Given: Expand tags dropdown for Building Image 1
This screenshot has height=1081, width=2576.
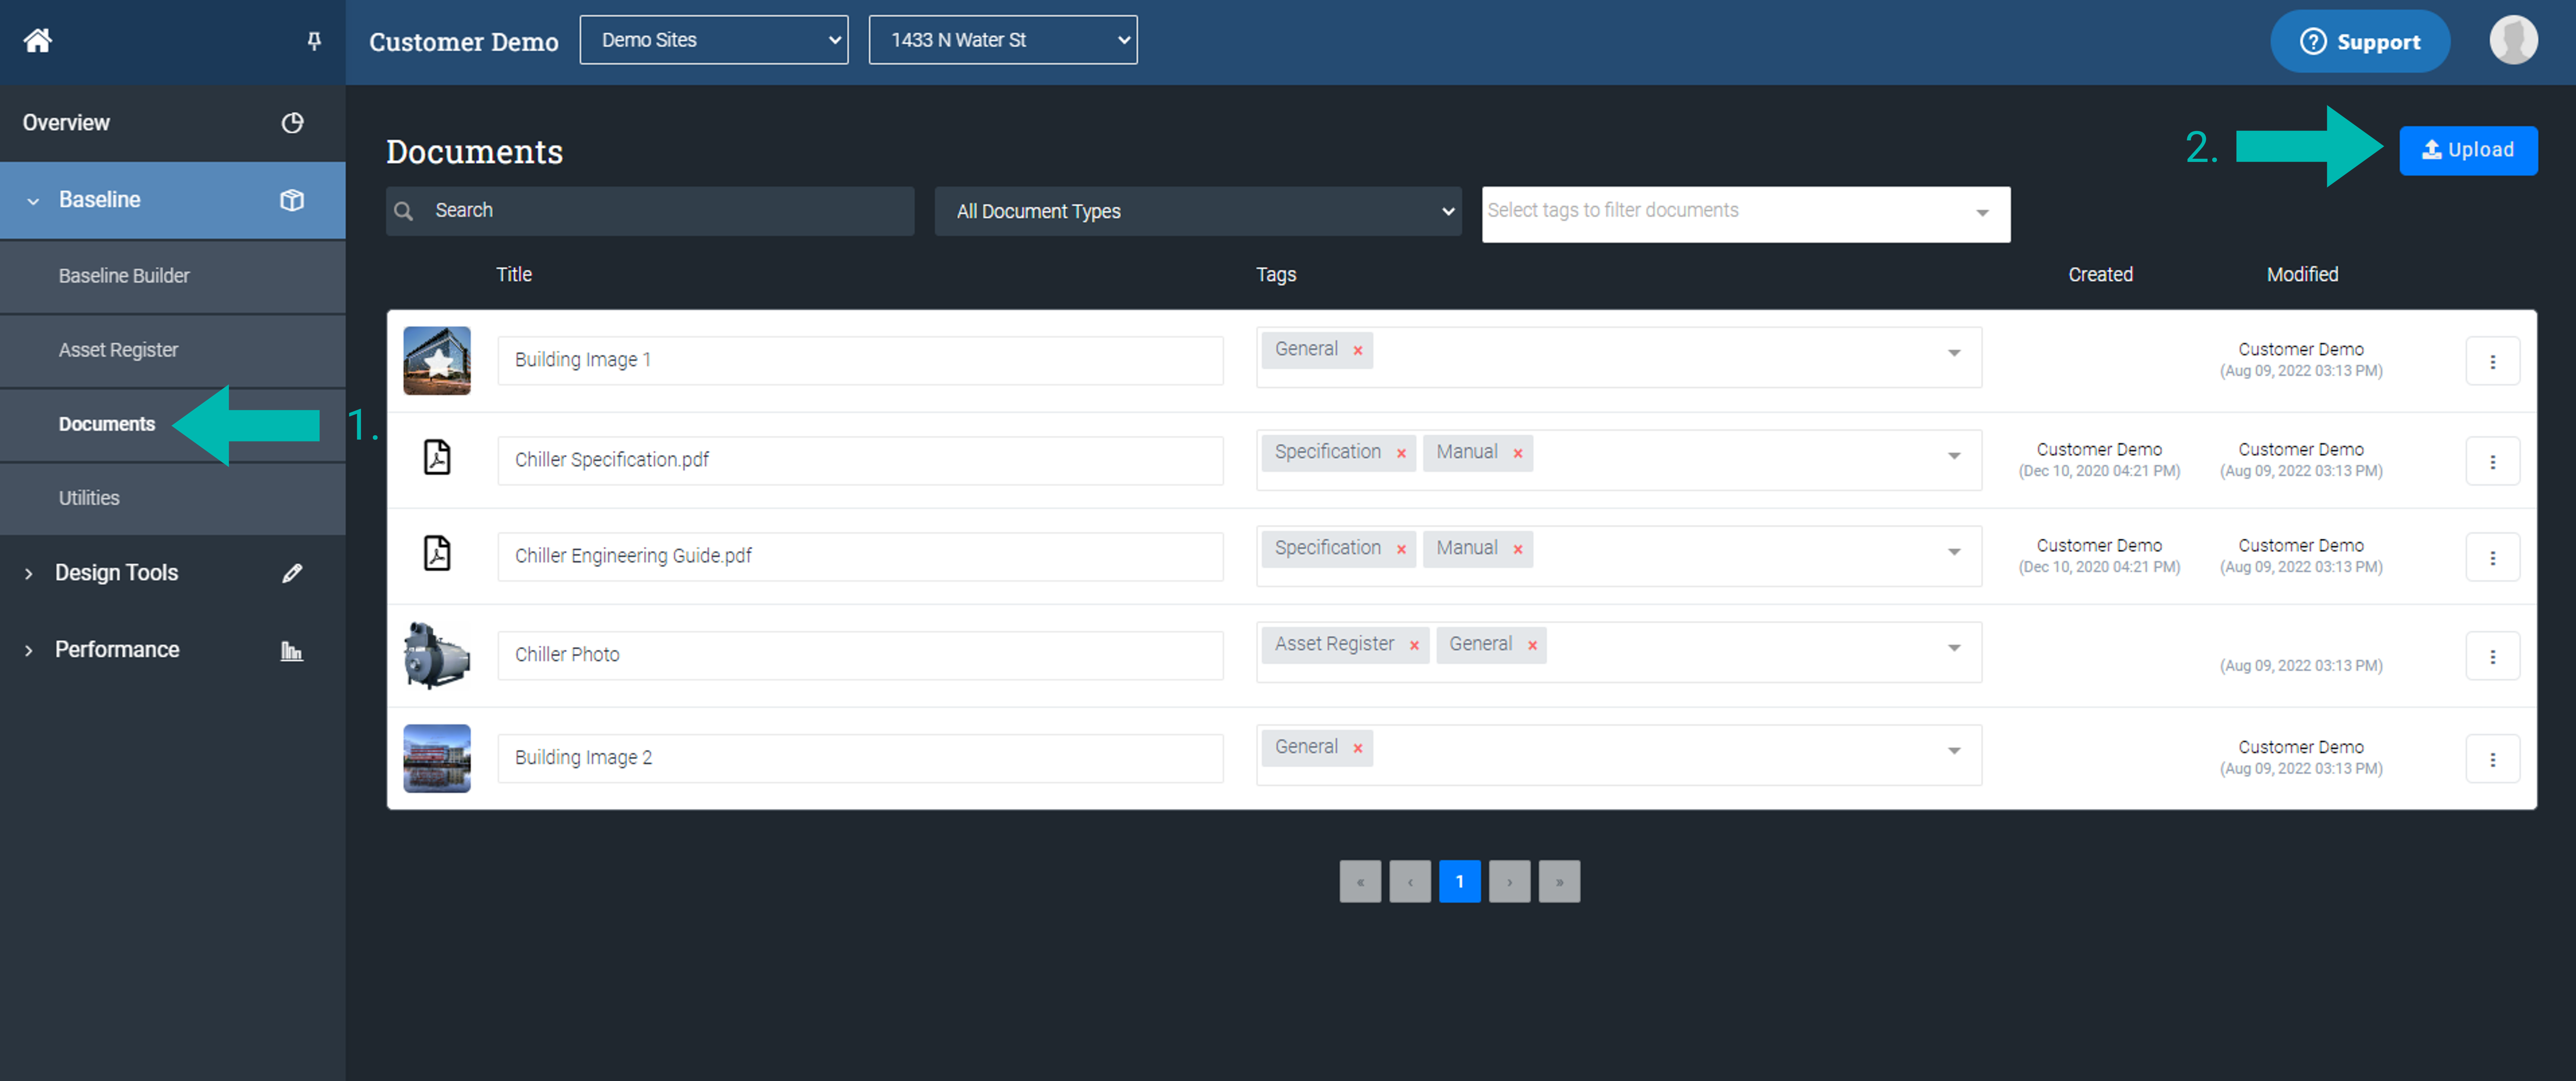Looking at the screenshot, I should pos(1954,353).
